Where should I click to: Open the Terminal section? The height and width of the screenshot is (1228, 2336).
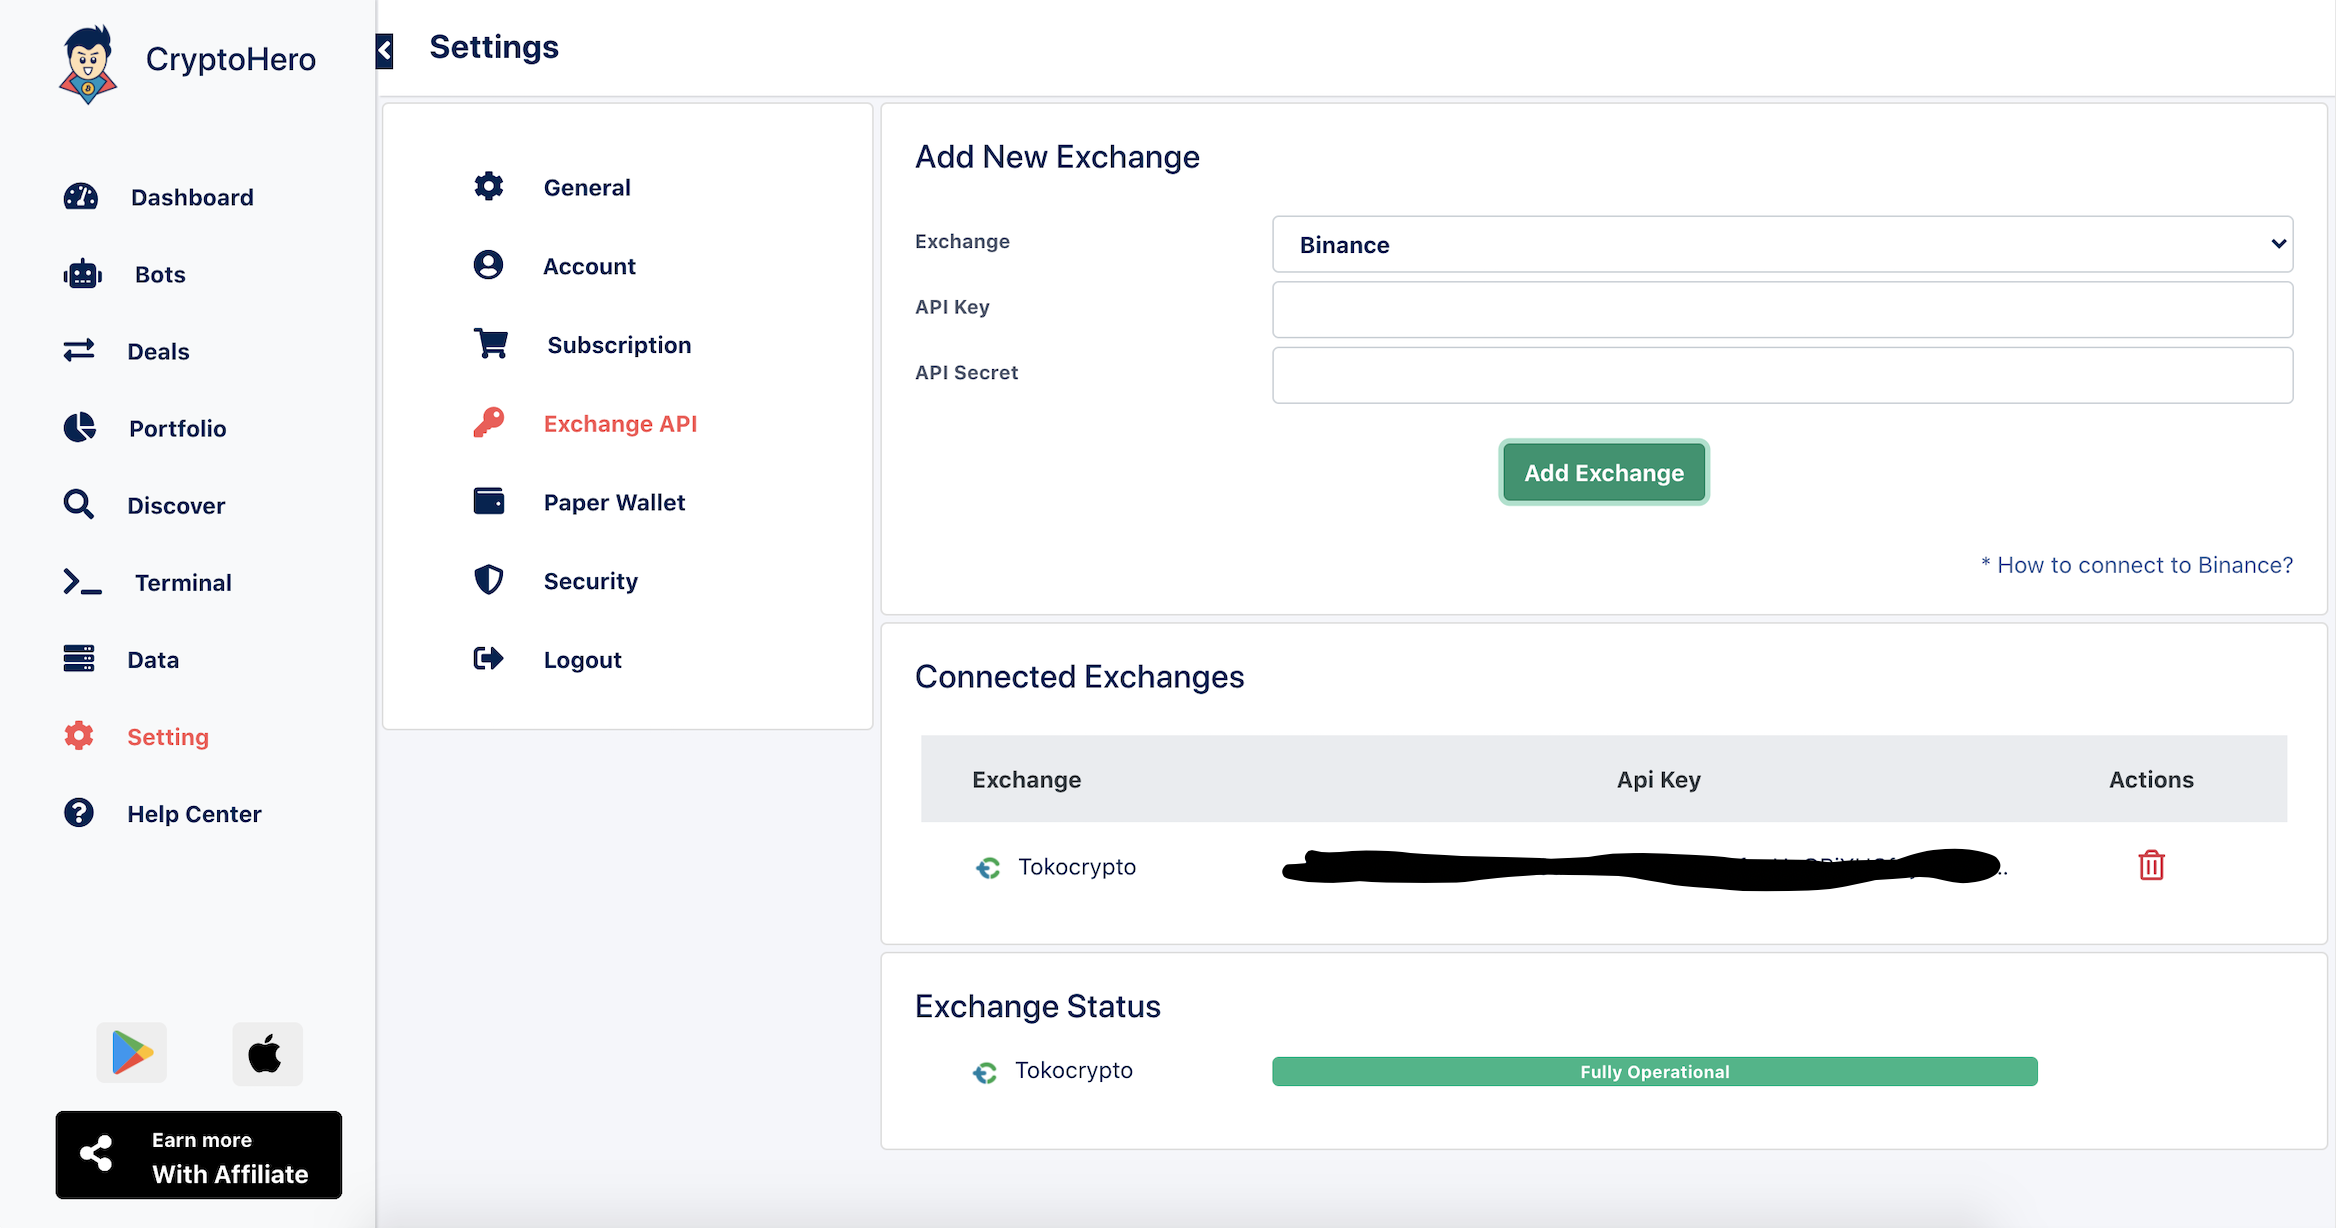(x=183, y=582)
